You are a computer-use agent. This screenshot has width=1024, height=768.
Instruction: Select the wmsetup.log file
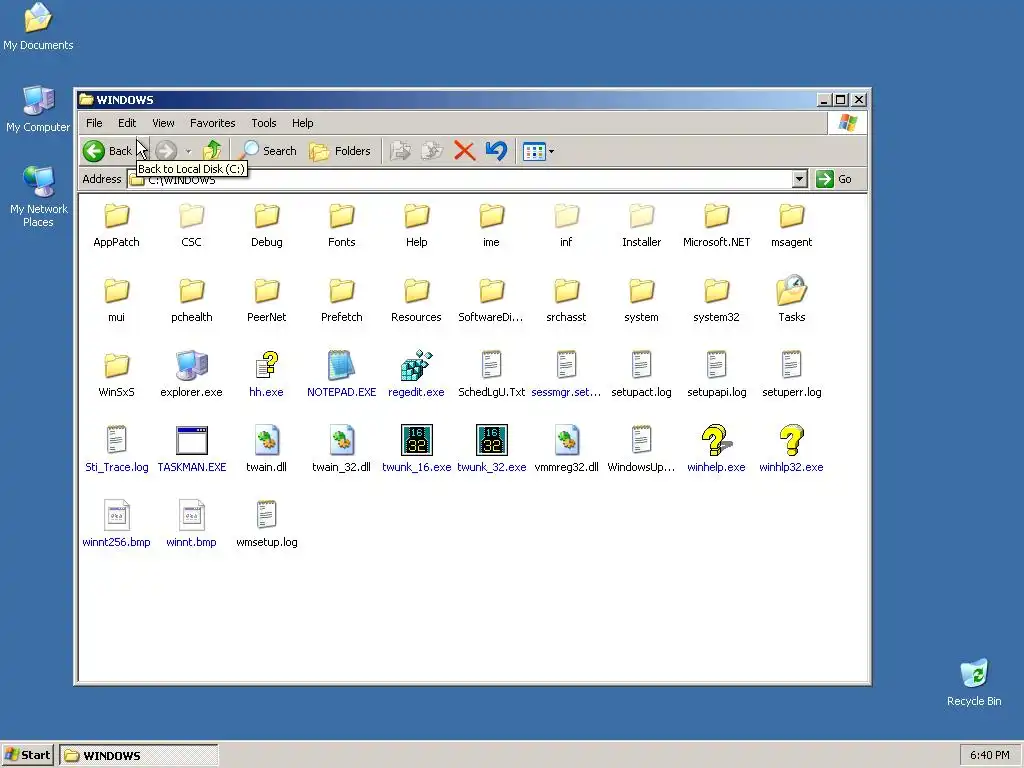tap(266, 524)
